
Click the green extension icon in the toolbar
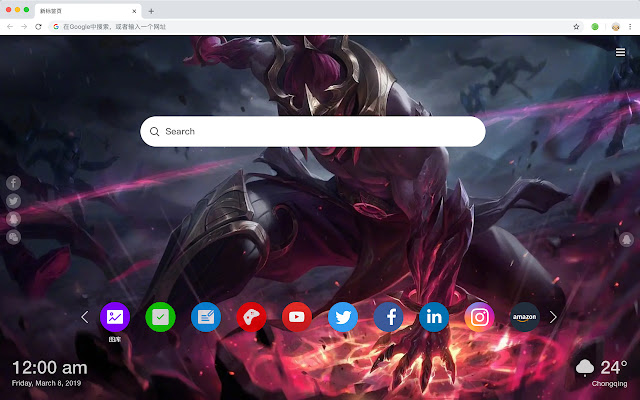point(595,27)
